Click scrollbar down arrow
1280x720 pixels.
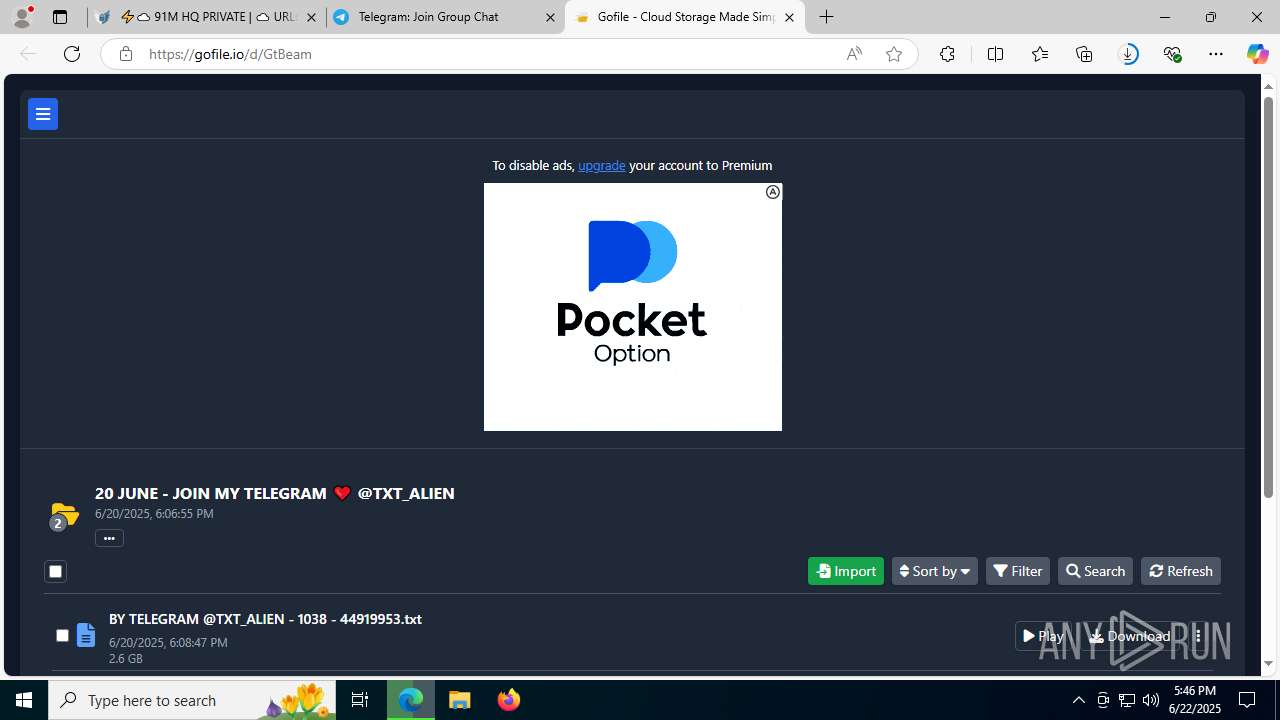(x=1268, y=664)
